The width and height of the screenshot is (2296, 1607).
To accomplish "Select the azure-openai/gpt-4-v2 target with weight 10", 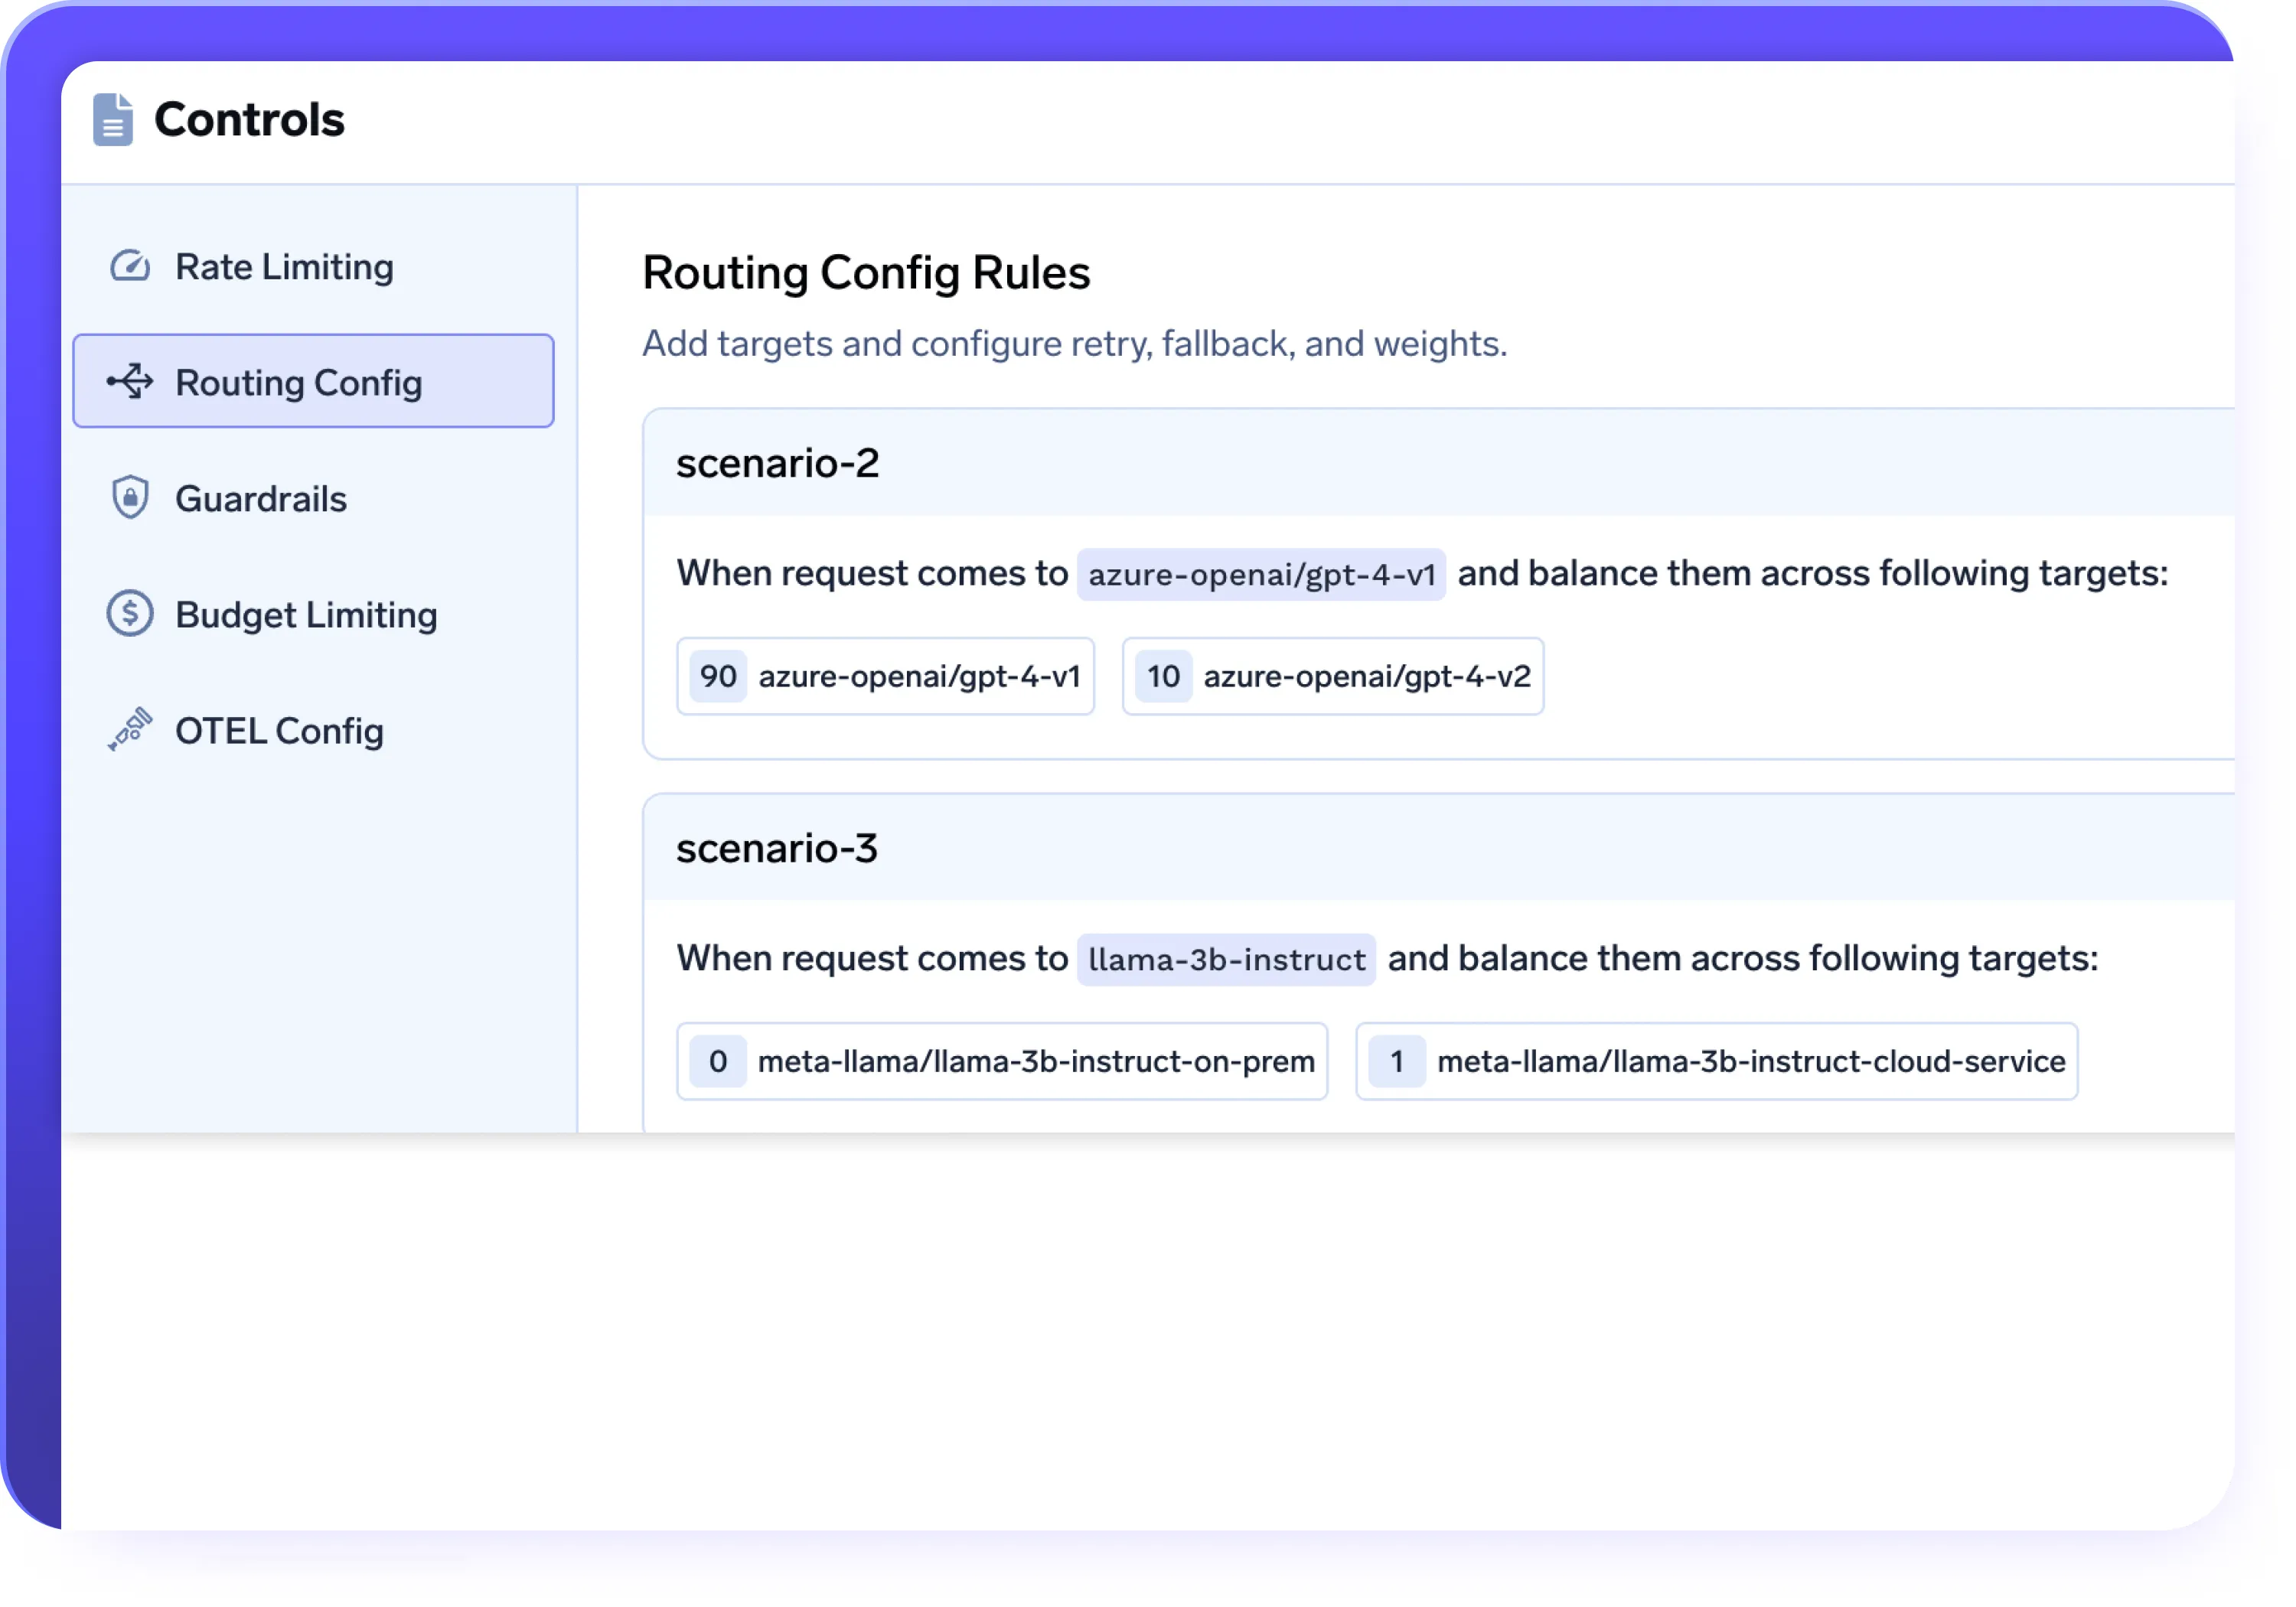I will tap(1332, 676).
